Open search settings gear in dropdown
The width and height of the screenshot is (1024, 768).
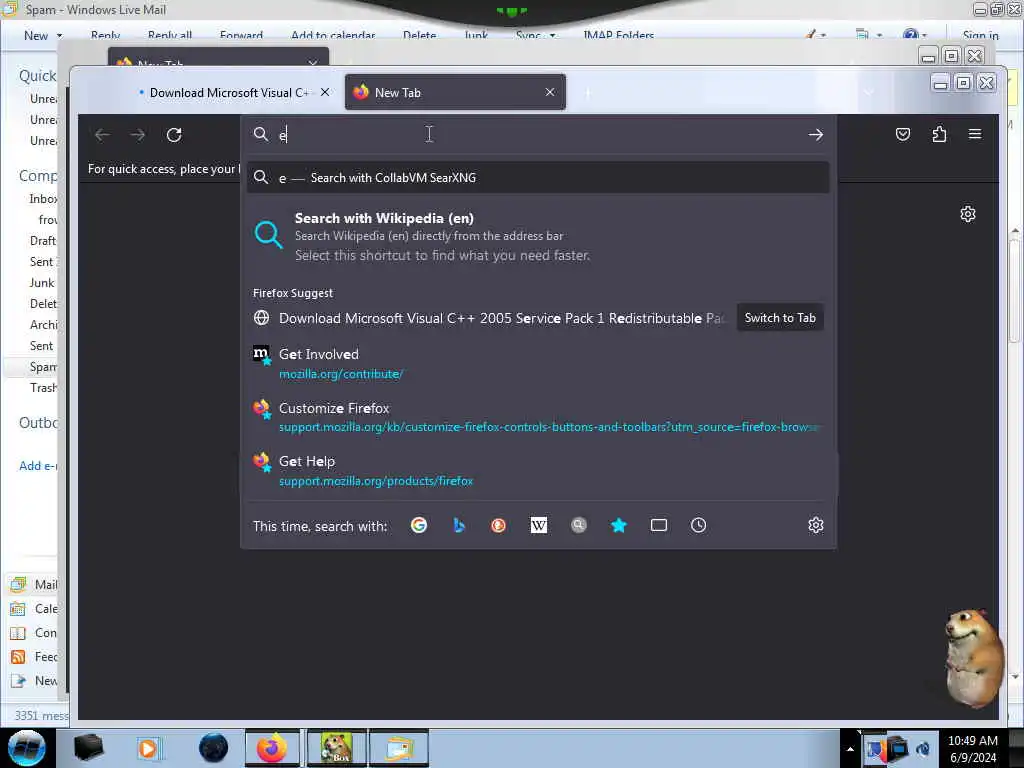[x=816, y=525]
